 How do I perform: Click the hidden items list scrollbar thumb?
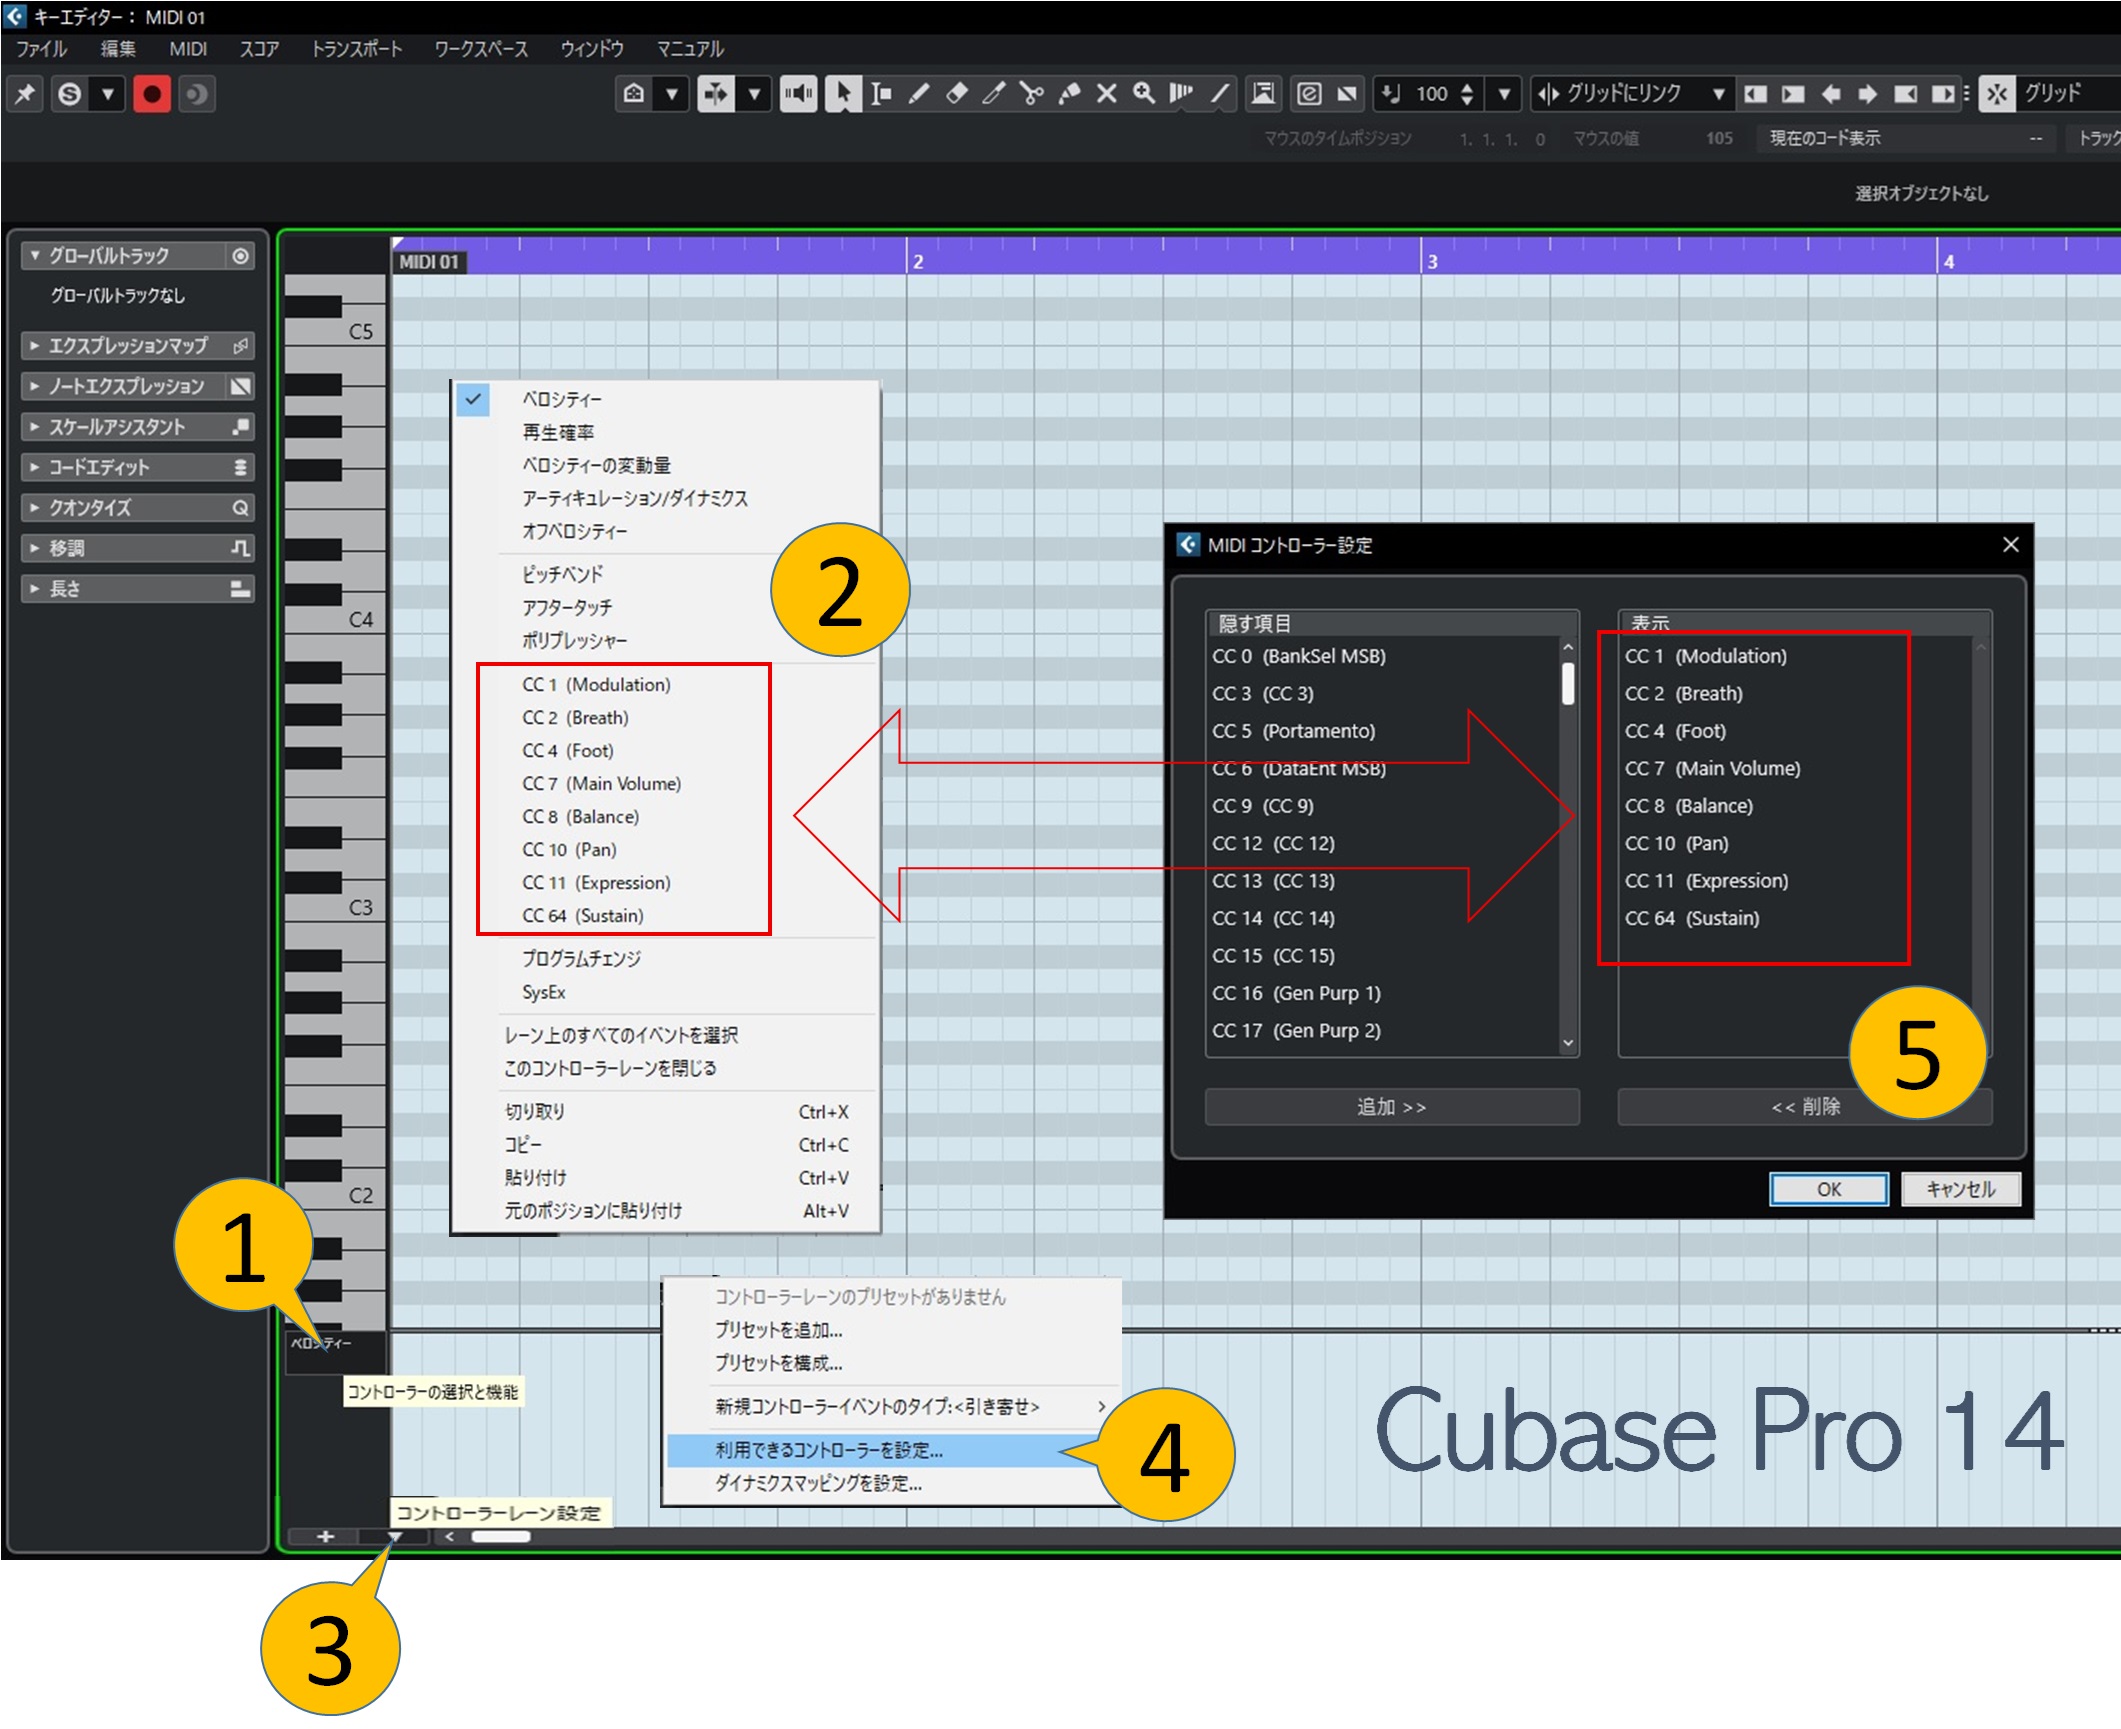click(x=1567, y=684)
